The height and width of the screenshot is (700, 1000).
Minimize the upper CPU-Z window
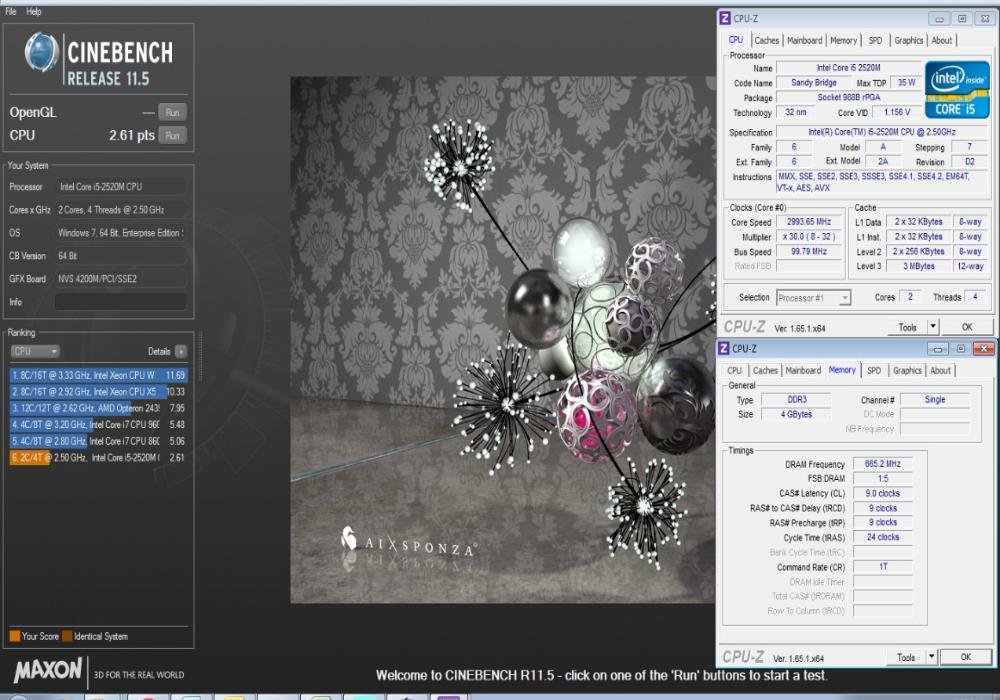(939, 19)
